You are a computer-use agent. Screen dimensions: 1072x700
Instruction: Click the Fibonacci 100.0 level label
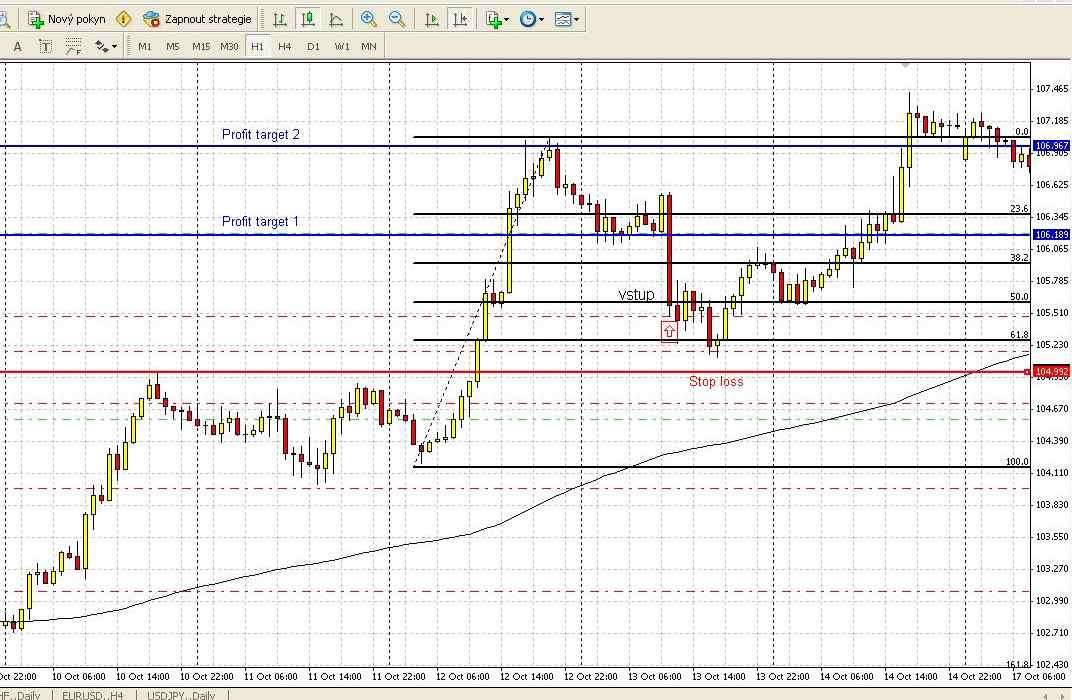click(1017, 461)
